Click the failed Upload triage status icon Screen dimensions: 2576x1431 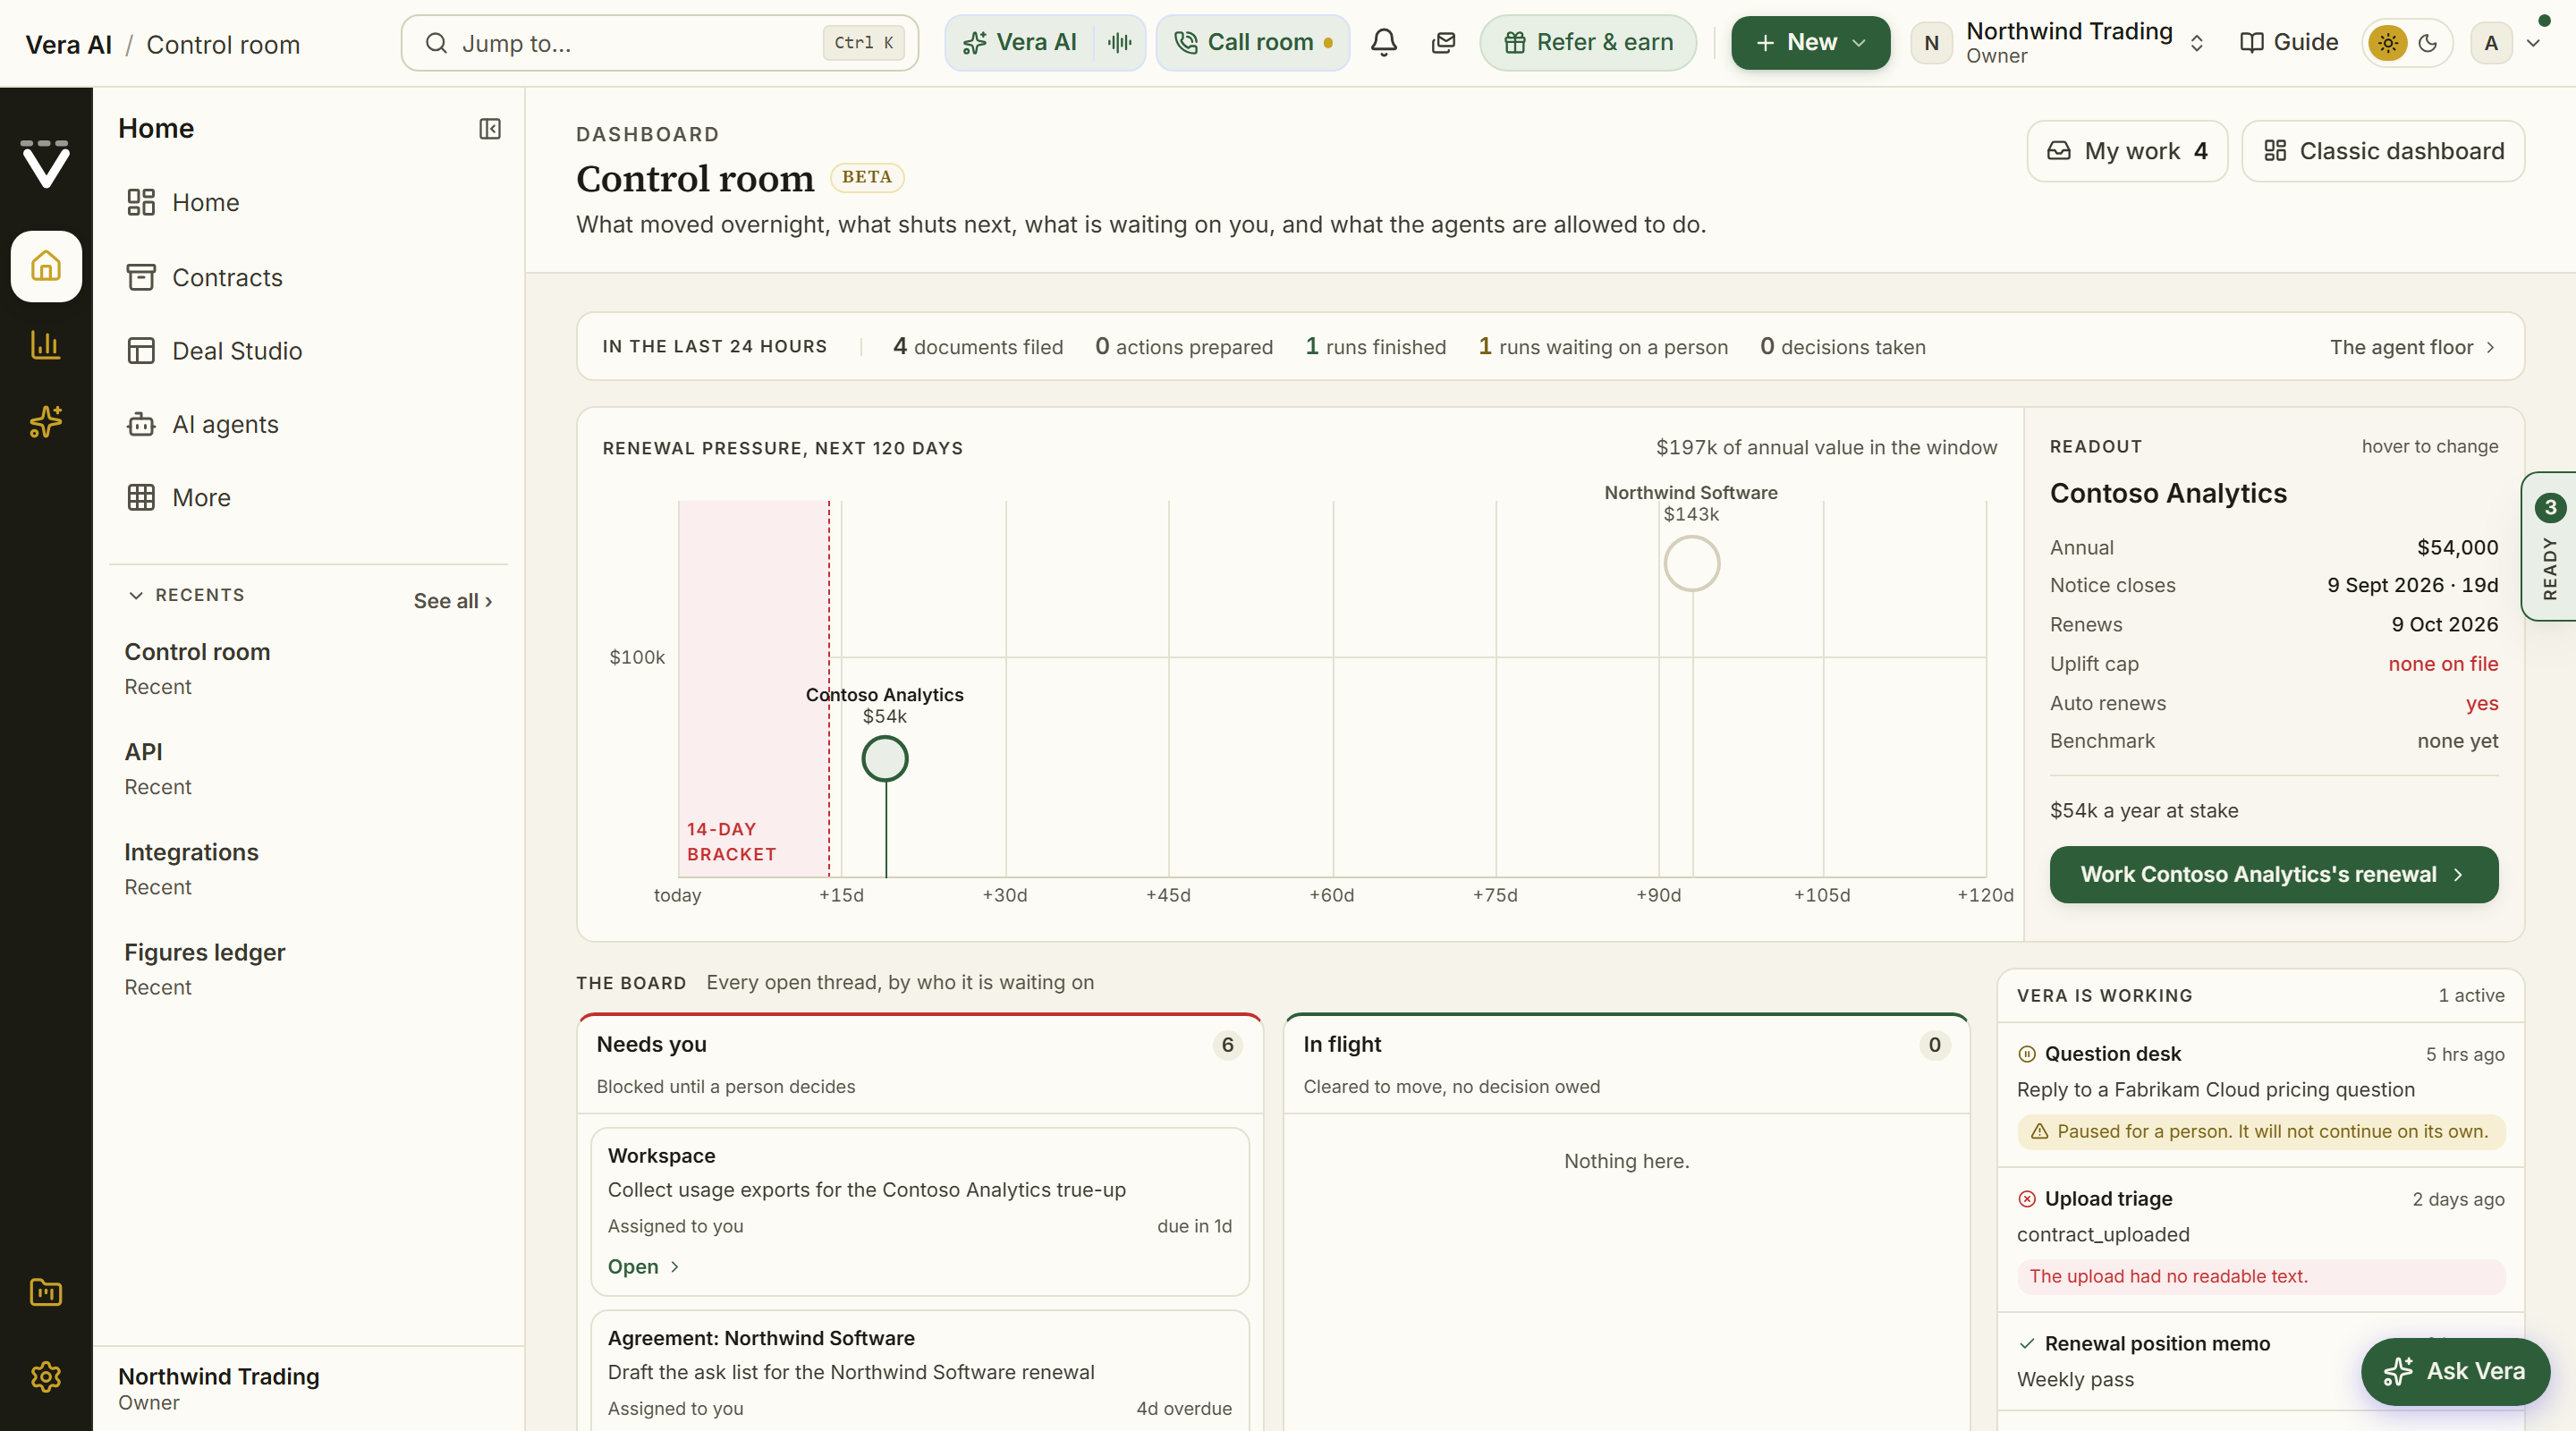tap(2027, 1199)
